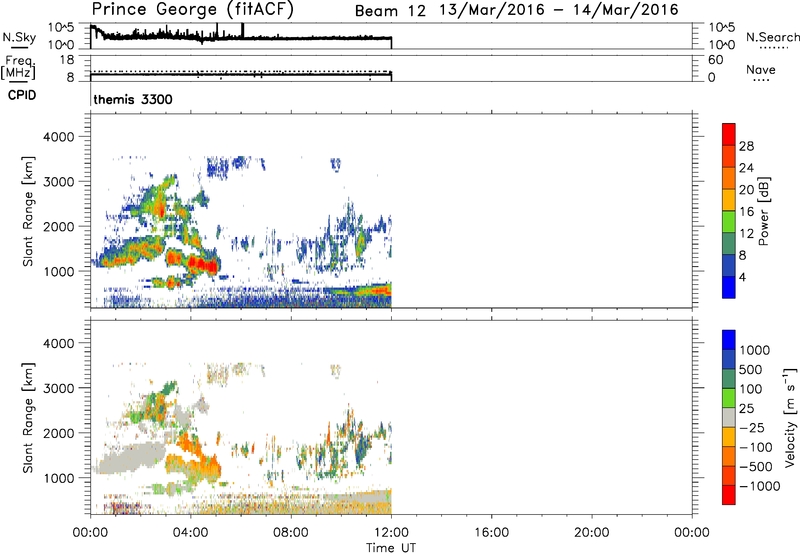The height and width of the screenshot is (554, 800).
Task: Click the 'Slant Range [km]' label of power panel
Action: click(x=28, y=211)
